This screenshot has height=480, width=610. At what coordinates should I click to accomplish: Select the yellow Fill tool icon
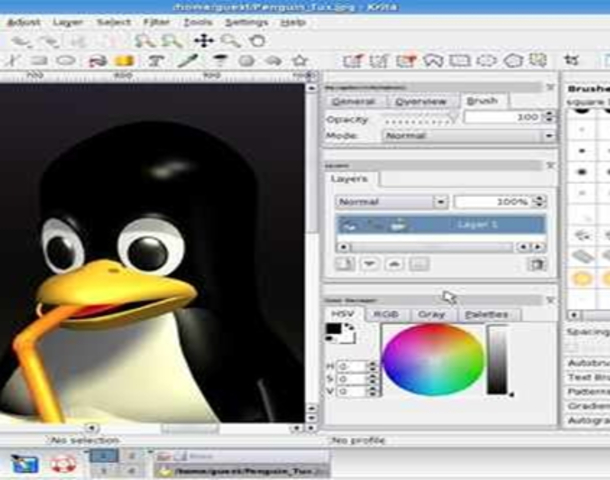coord(124,61)
